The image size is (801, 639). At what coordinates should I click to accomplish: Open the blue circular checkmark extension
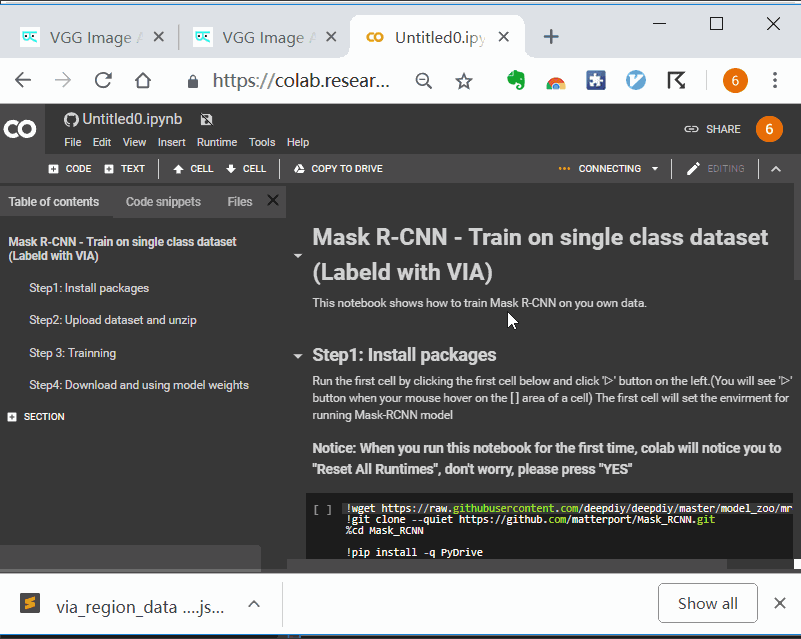coord(636,80)
